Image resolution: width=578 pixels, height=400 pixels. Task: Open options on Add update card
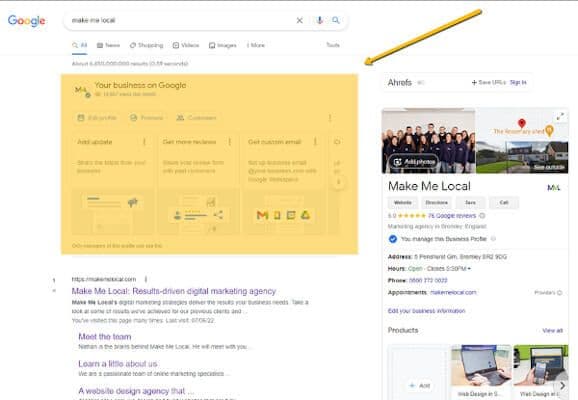[x=144, y=142]
